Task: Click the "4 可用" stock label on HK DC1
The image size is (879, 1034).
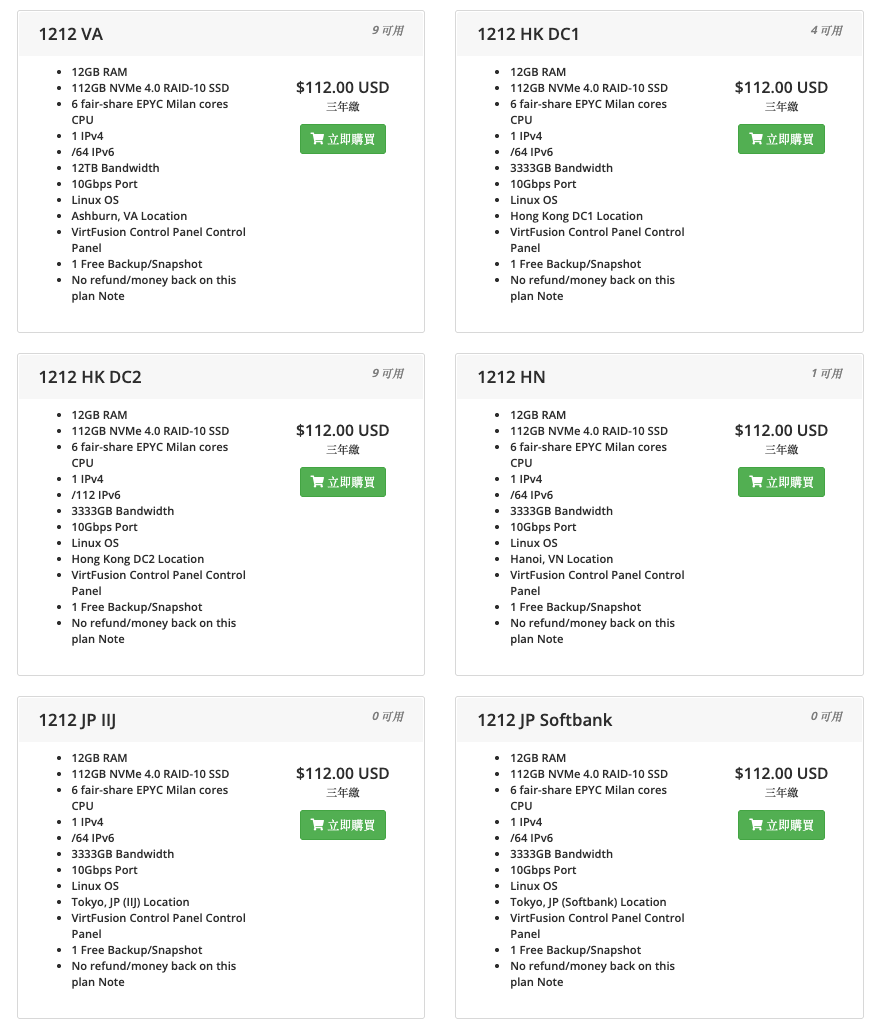Action: 826,31
